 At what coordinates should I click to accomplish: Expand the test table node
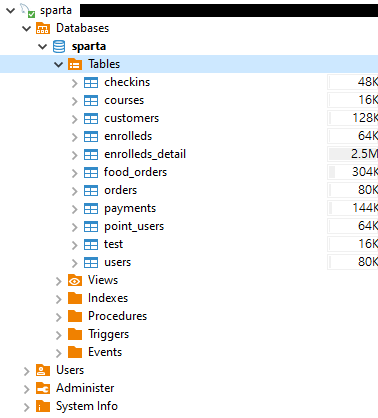(x=75, y=245)
